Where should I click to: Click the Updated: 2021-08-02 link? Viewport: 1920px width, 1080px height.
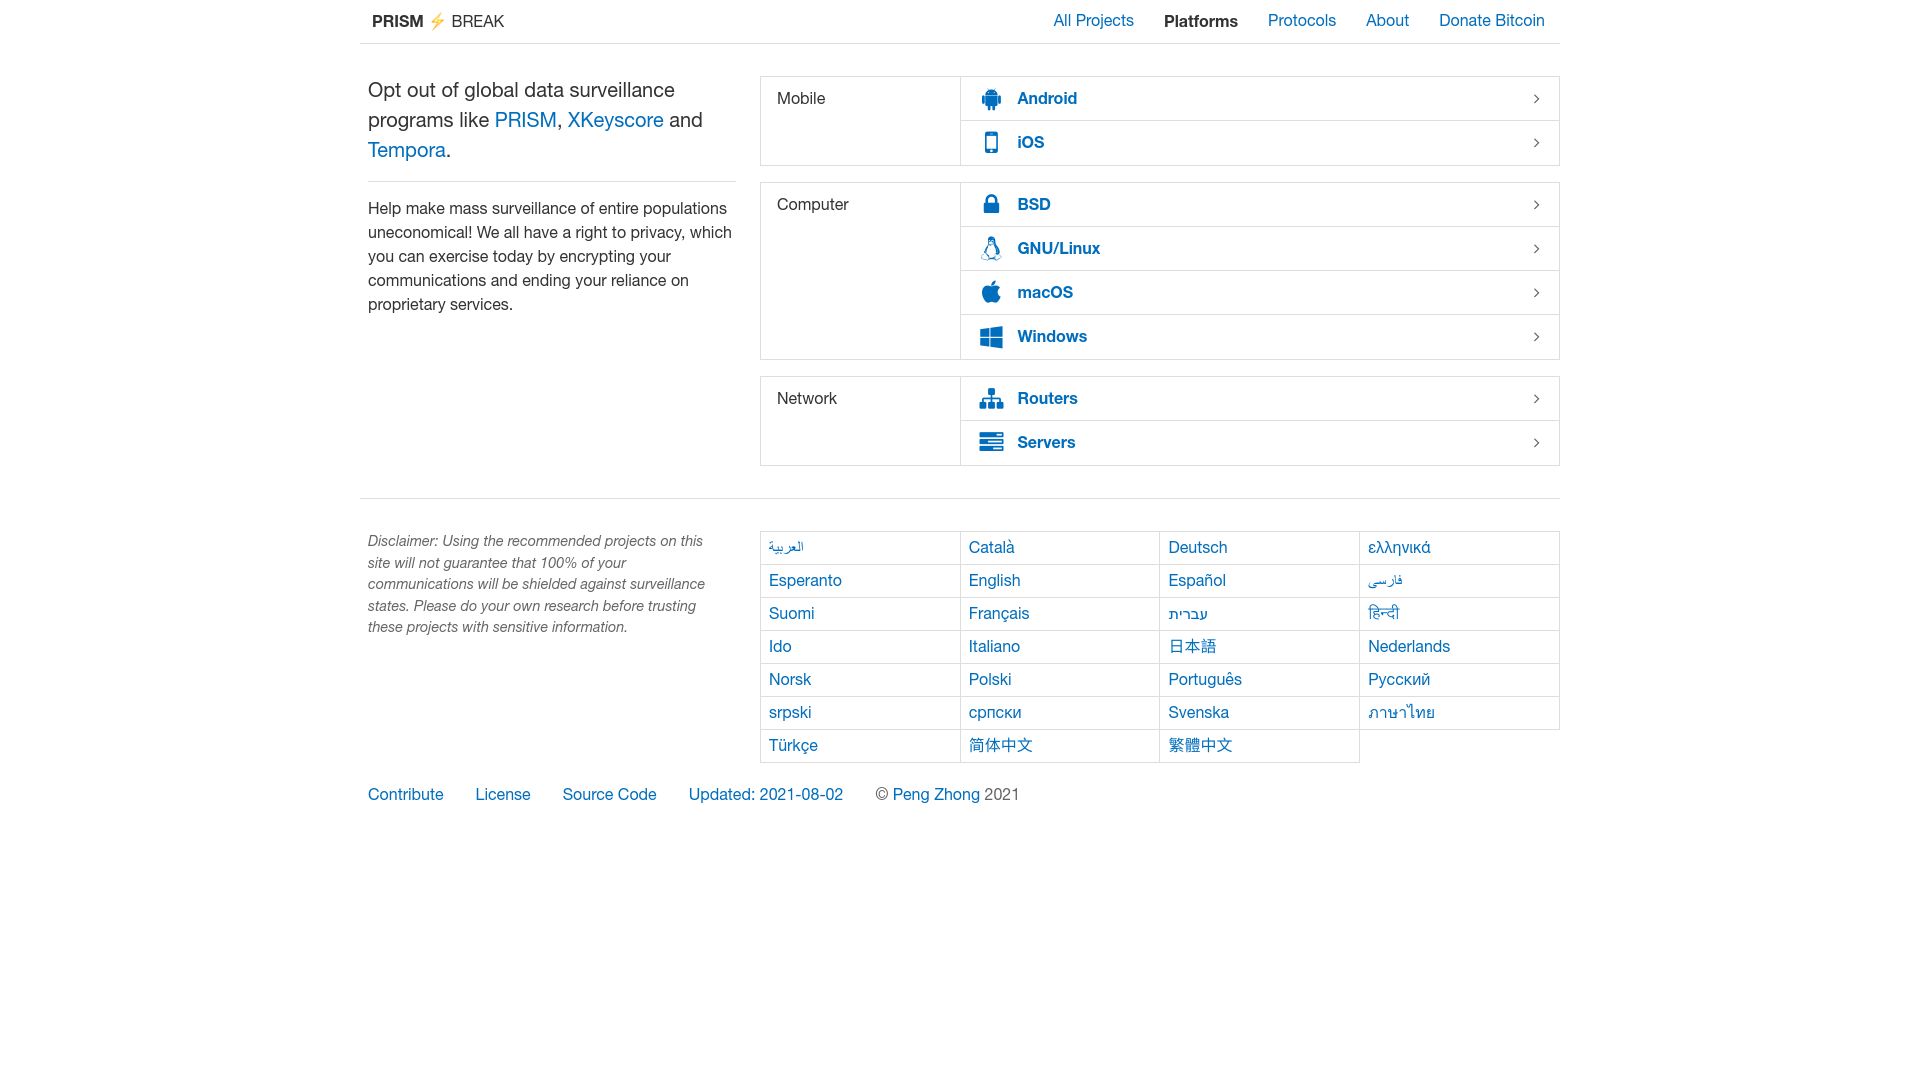click(x=765, y=795)
